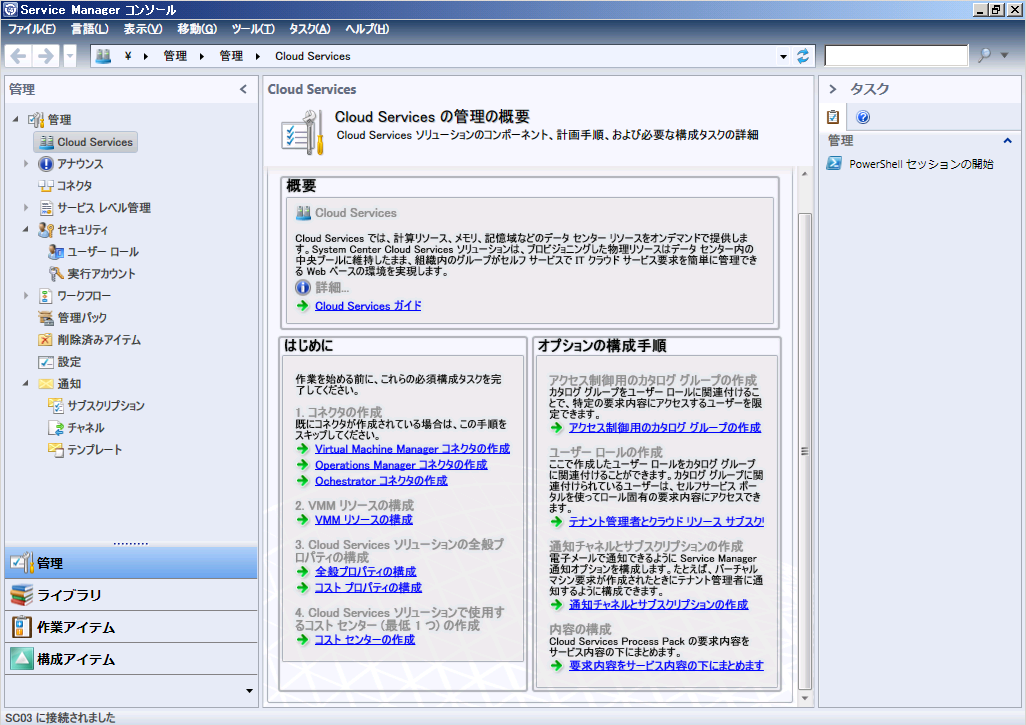1026x725 pixels.
Task: Switch to the 管理 workspace
Action: 131,563
